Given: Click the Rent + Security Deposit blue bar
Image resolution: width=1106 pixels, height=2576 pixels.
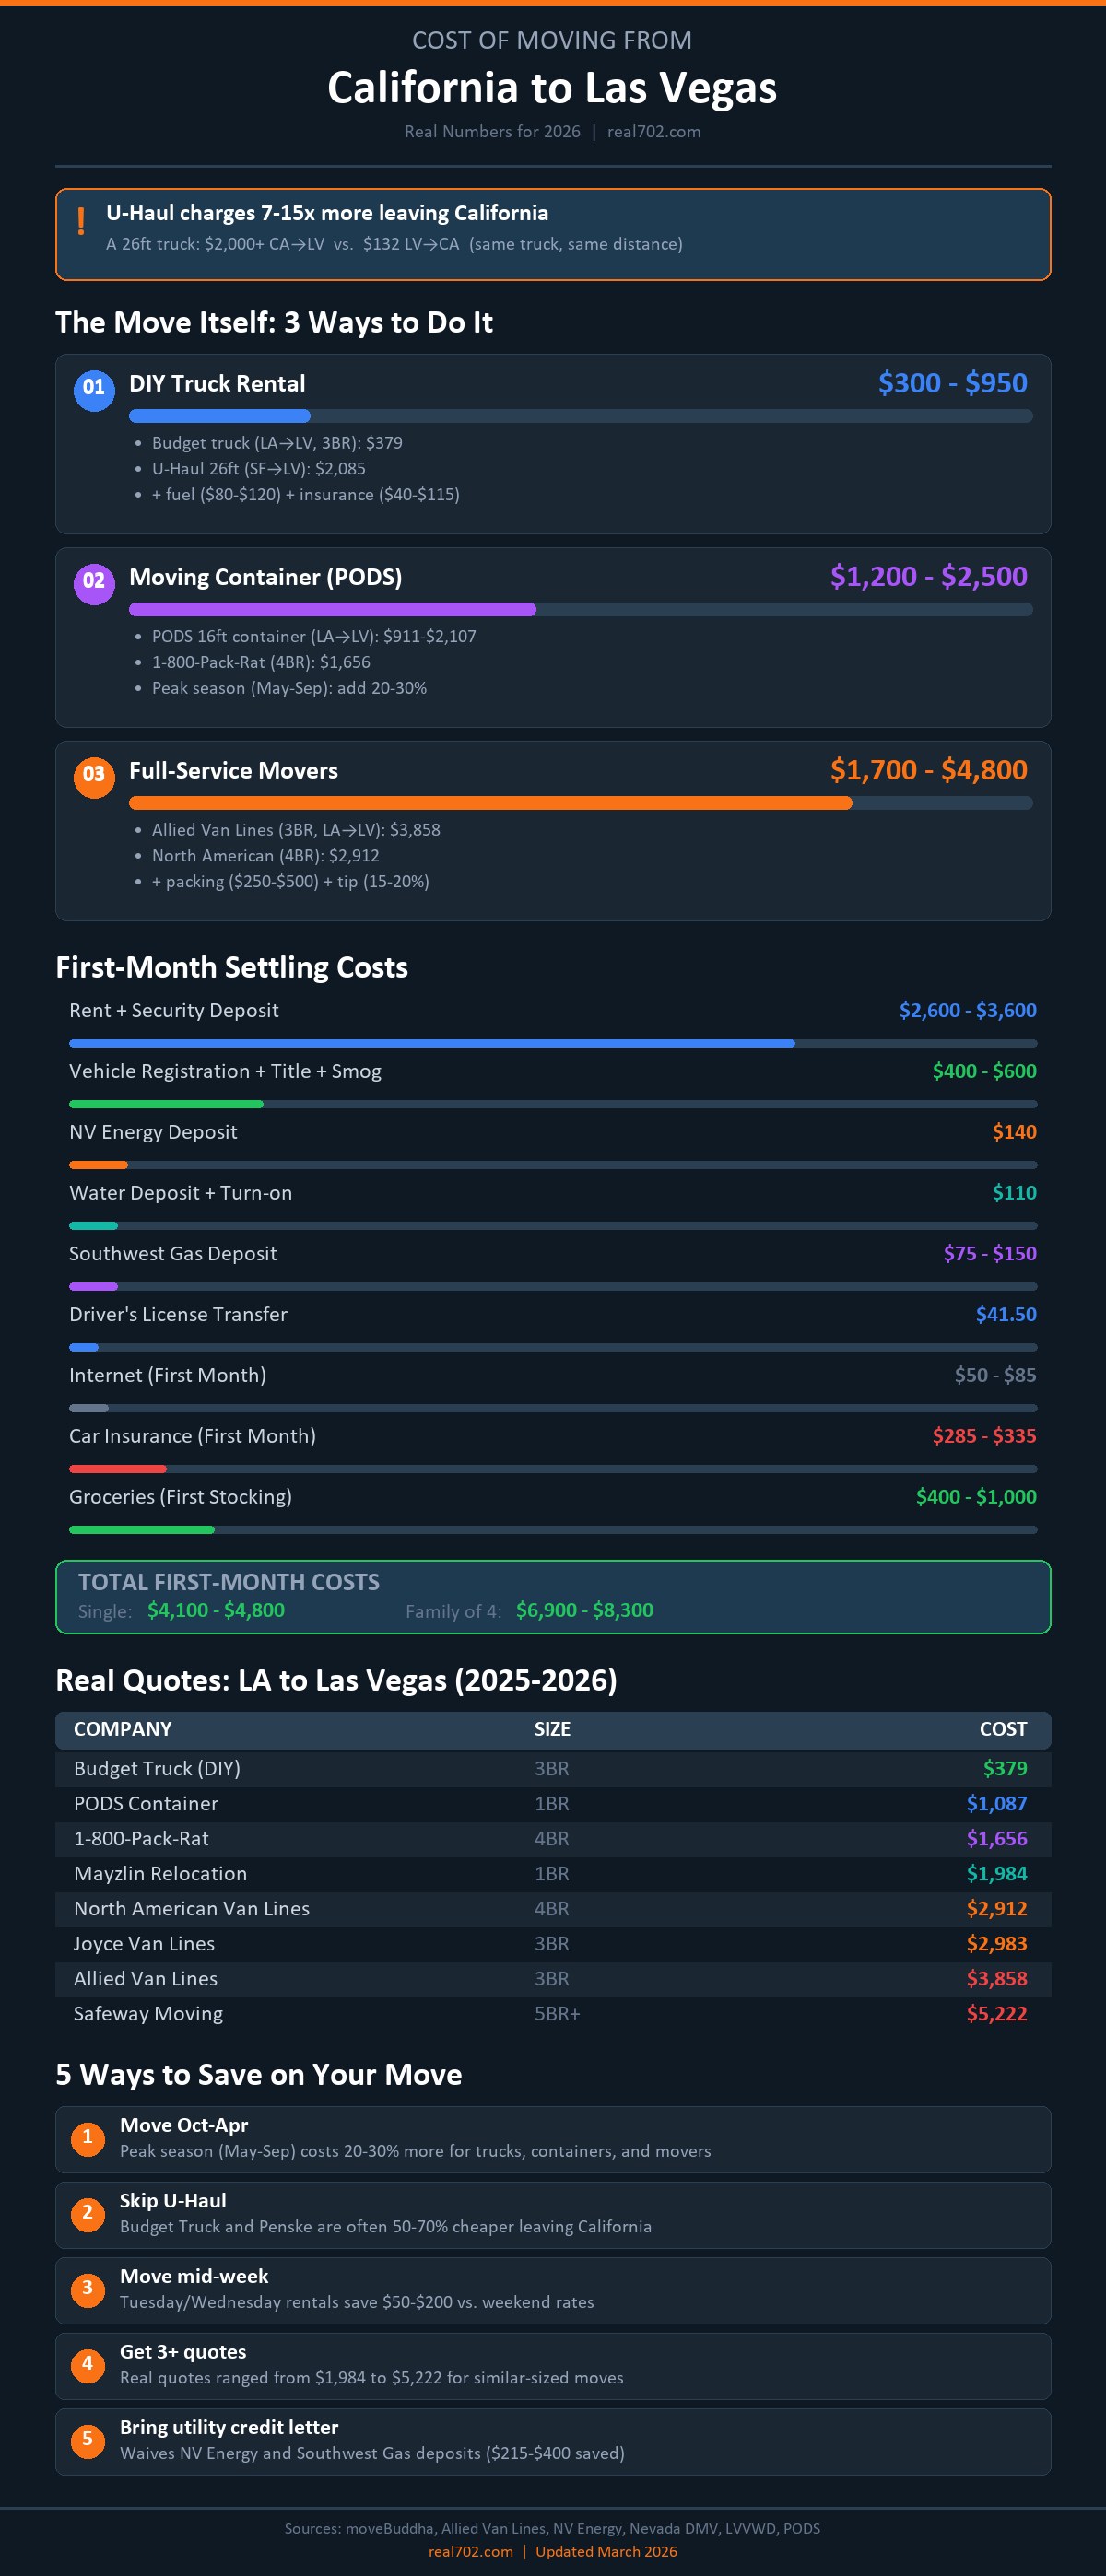Looking at the screenshot, I should 432,1043.
